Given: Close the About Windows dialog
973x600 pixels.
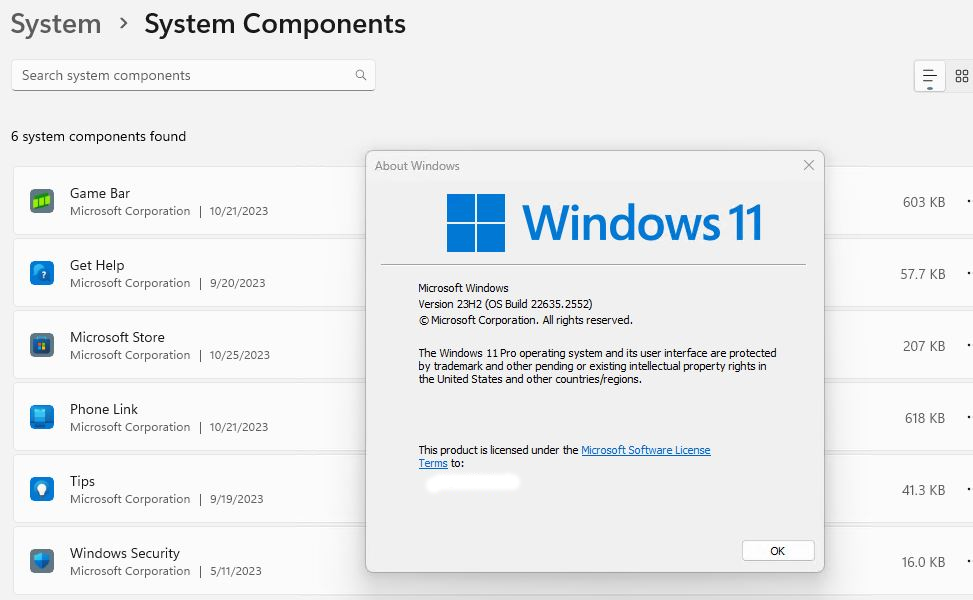Looking at the screenshot, I should (x=808, y=165).
